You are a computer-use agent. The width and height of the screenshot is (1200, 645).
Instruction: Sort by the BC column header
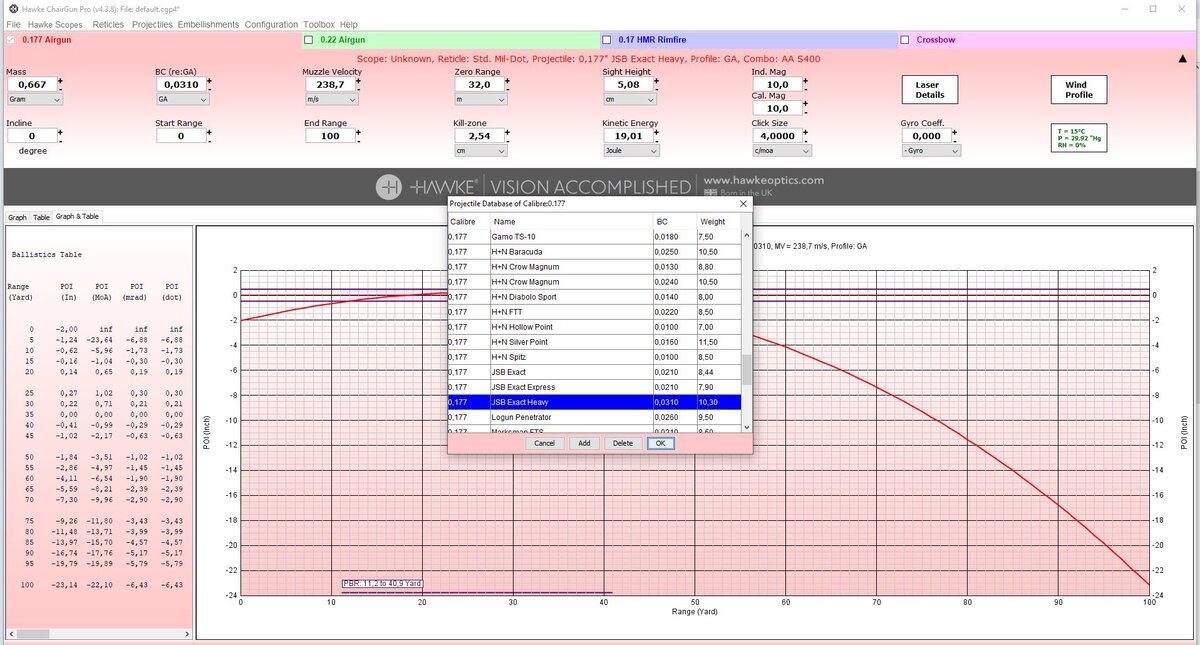[674, 221]
